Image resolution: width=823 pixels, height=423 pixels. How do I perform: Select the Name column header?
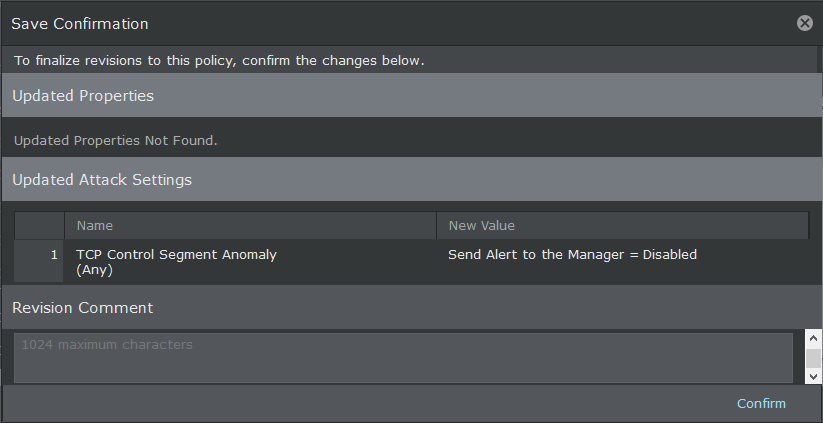pos(250,226)
